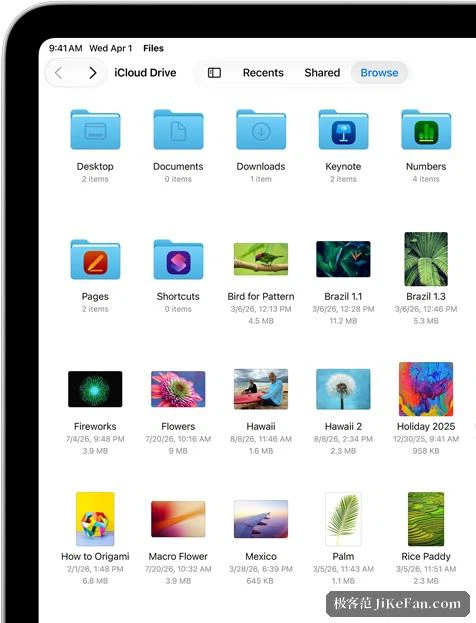Click the Downloads folder name label
Screen dimensions: 476x623
tap(261, 166)
